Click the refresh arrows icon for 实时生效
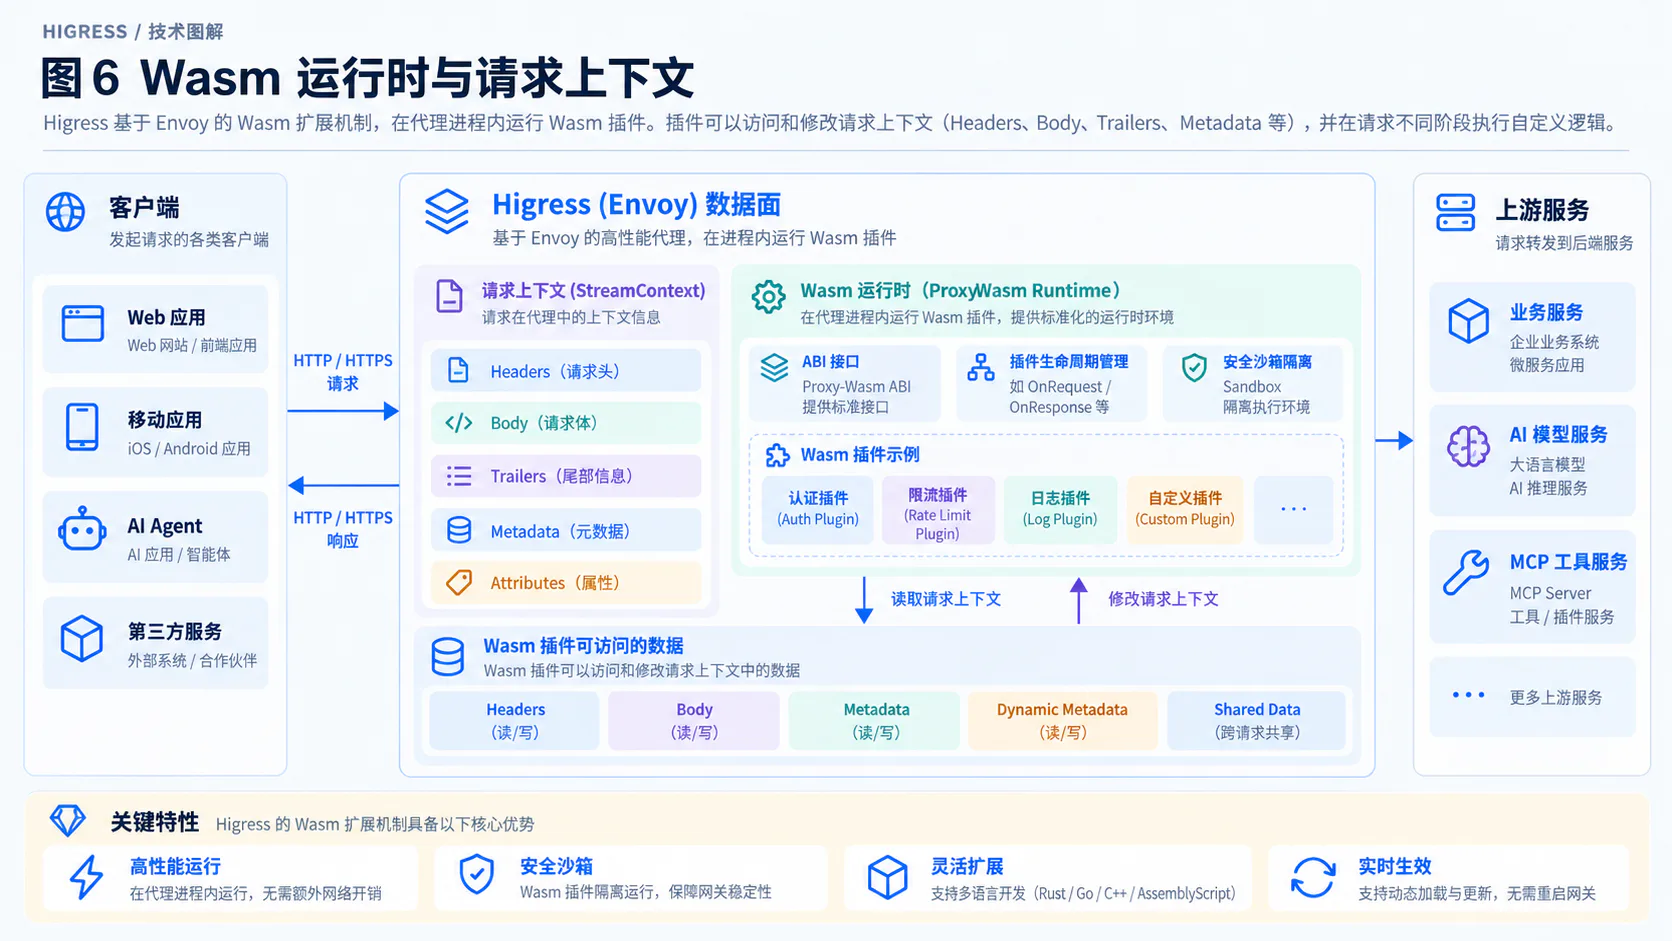Screen dimensions: 1672x941 pos(1313,877)
